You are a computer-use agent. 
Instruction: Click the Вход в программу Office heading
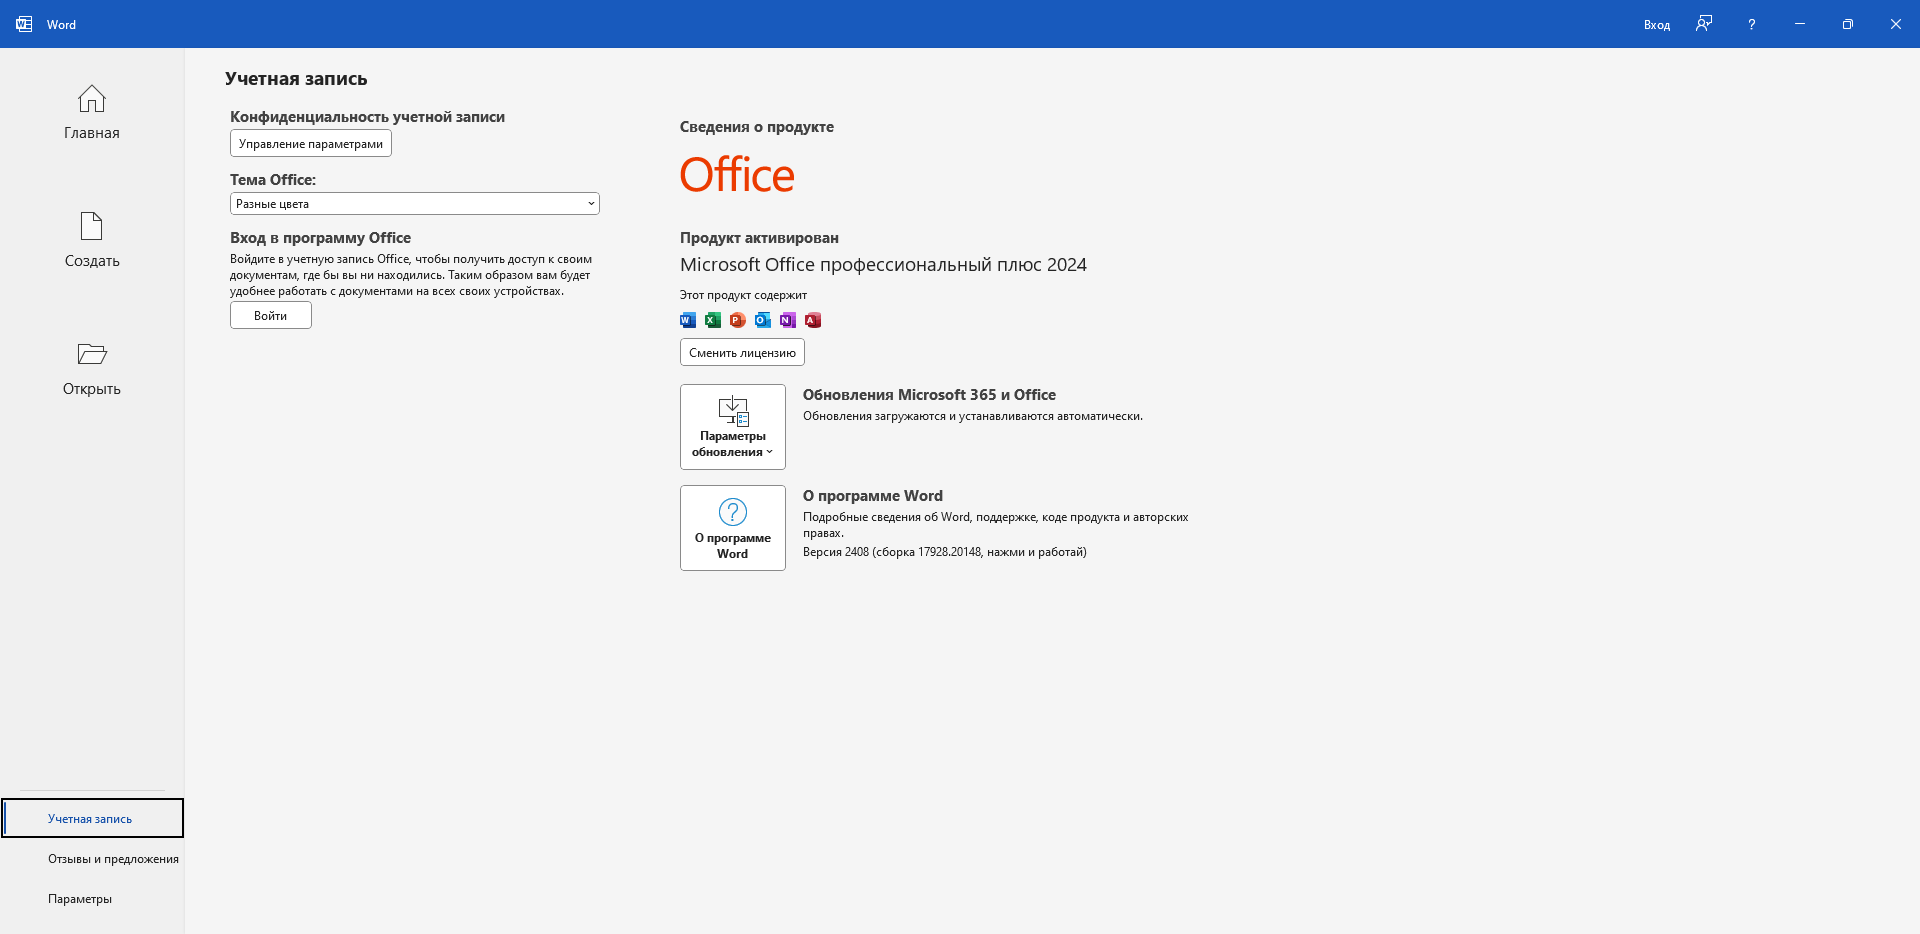point(320,238)
